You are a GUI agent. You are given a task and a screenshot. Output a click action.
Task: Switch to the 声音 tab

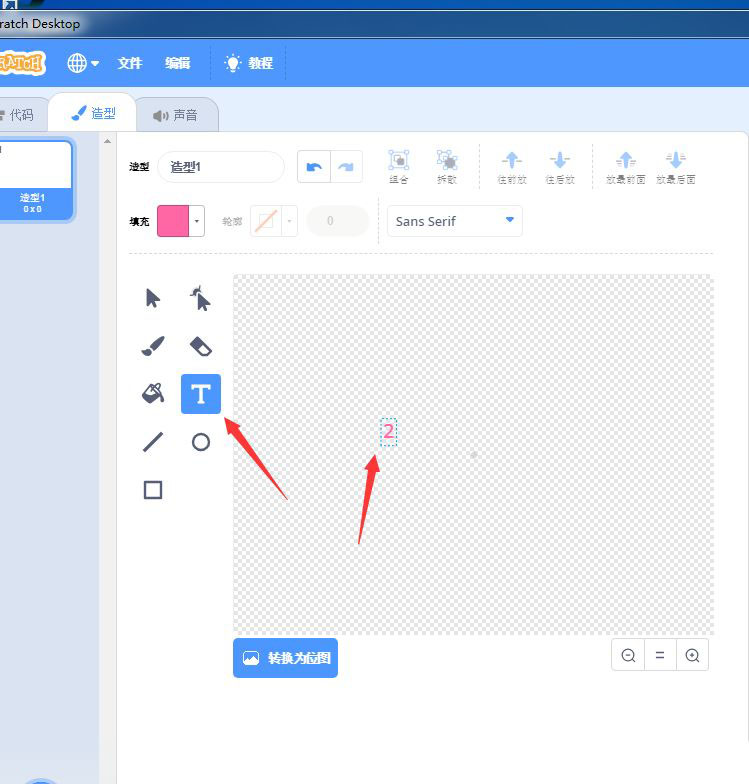click(176, 115)
